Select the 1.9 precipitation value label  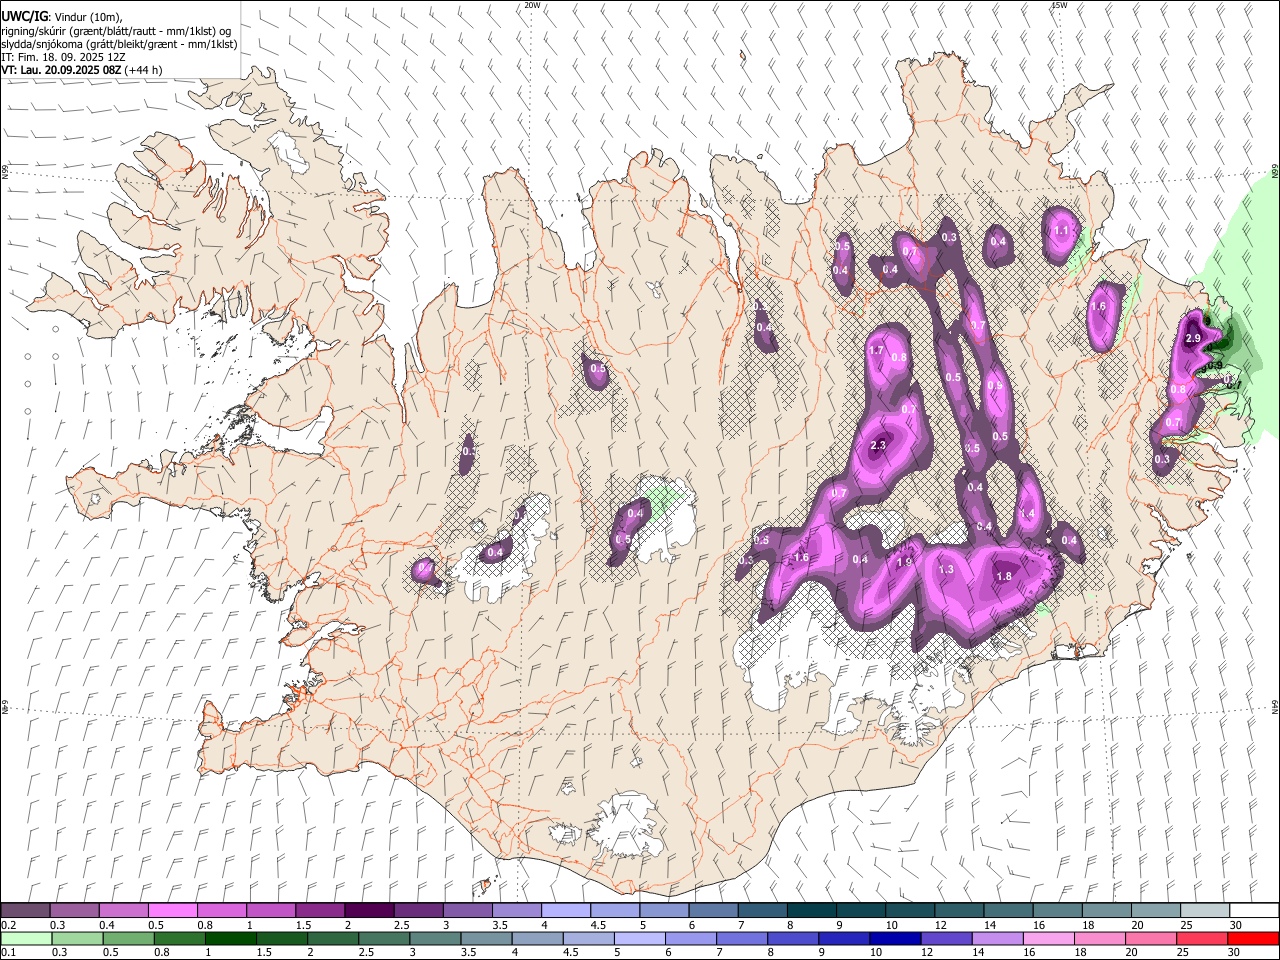coord(904,562)
